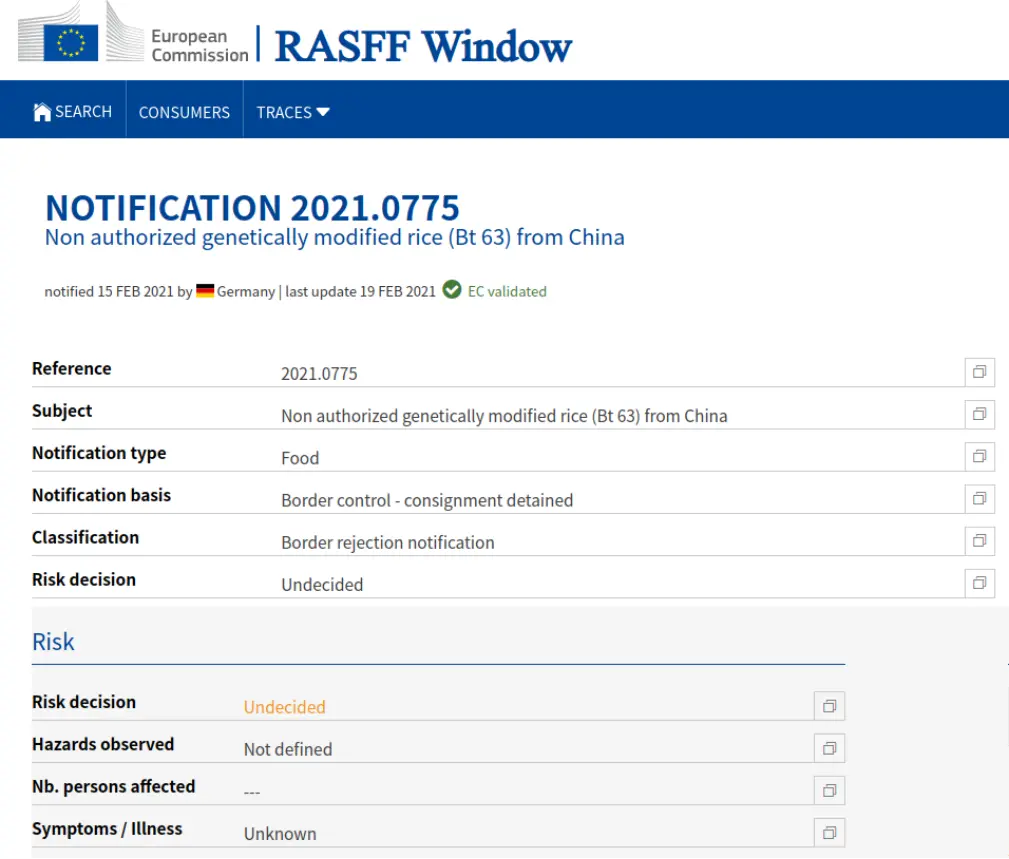The width and height of the screenshot is (1009, 859).
Task: Click the RASFF Window title link
Action: pos(423,46)
